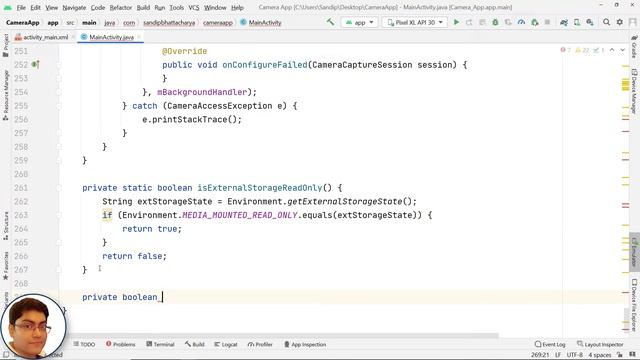Open the Build tool window
Screen dimensions: 640x360
(194, 344)
